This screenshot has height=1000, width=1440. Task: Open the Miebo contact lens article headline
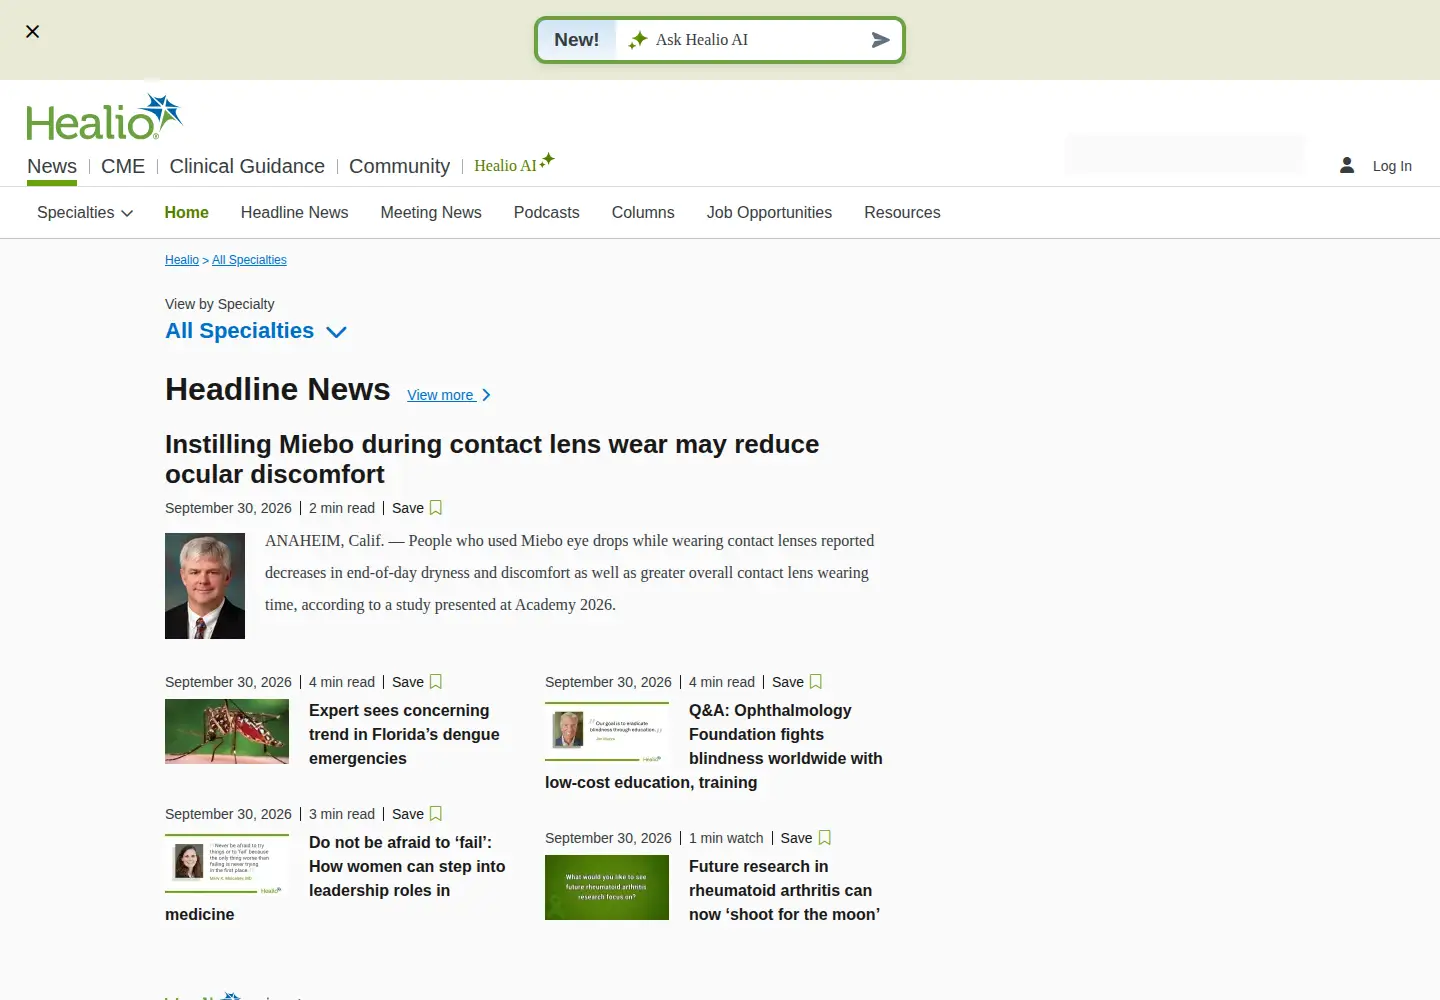point(492,459)
